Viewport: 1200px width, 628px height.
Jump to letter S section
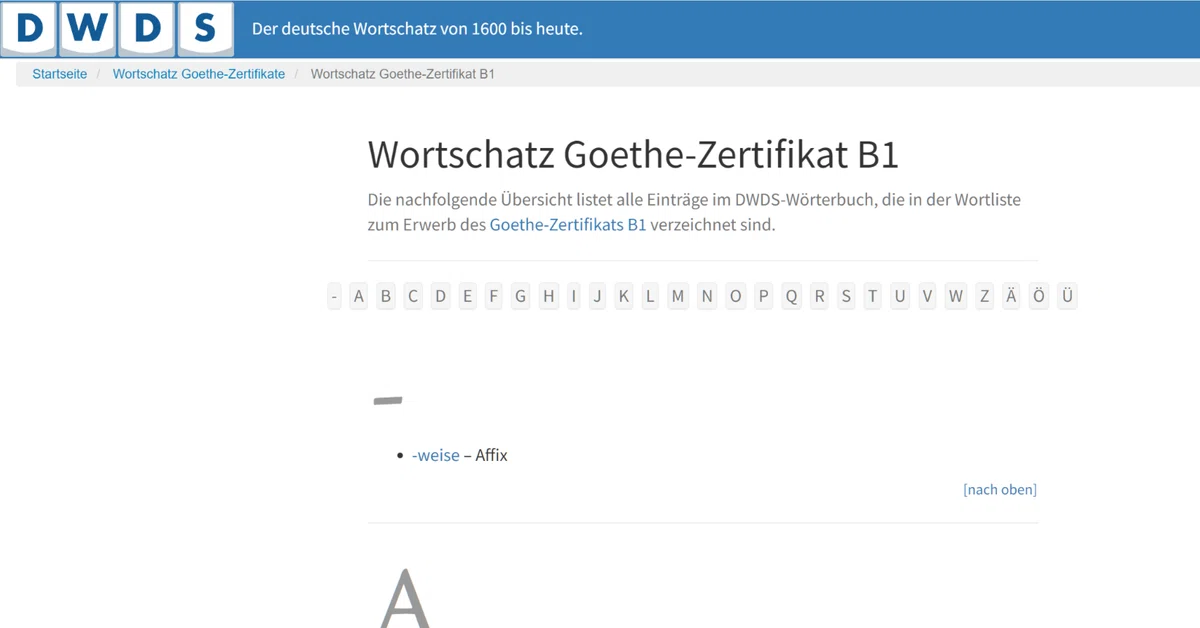pyautogui.click(x=847, y=296)
